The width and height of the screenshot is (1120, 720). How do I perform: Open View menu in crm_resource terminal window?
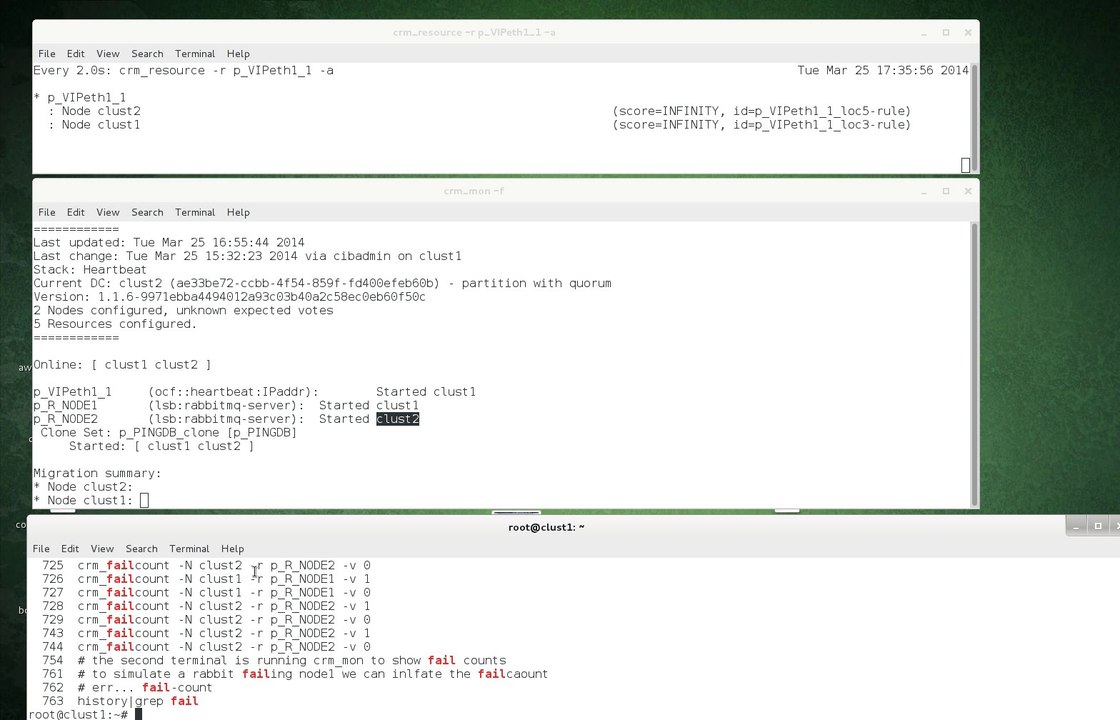pos(108,54)
